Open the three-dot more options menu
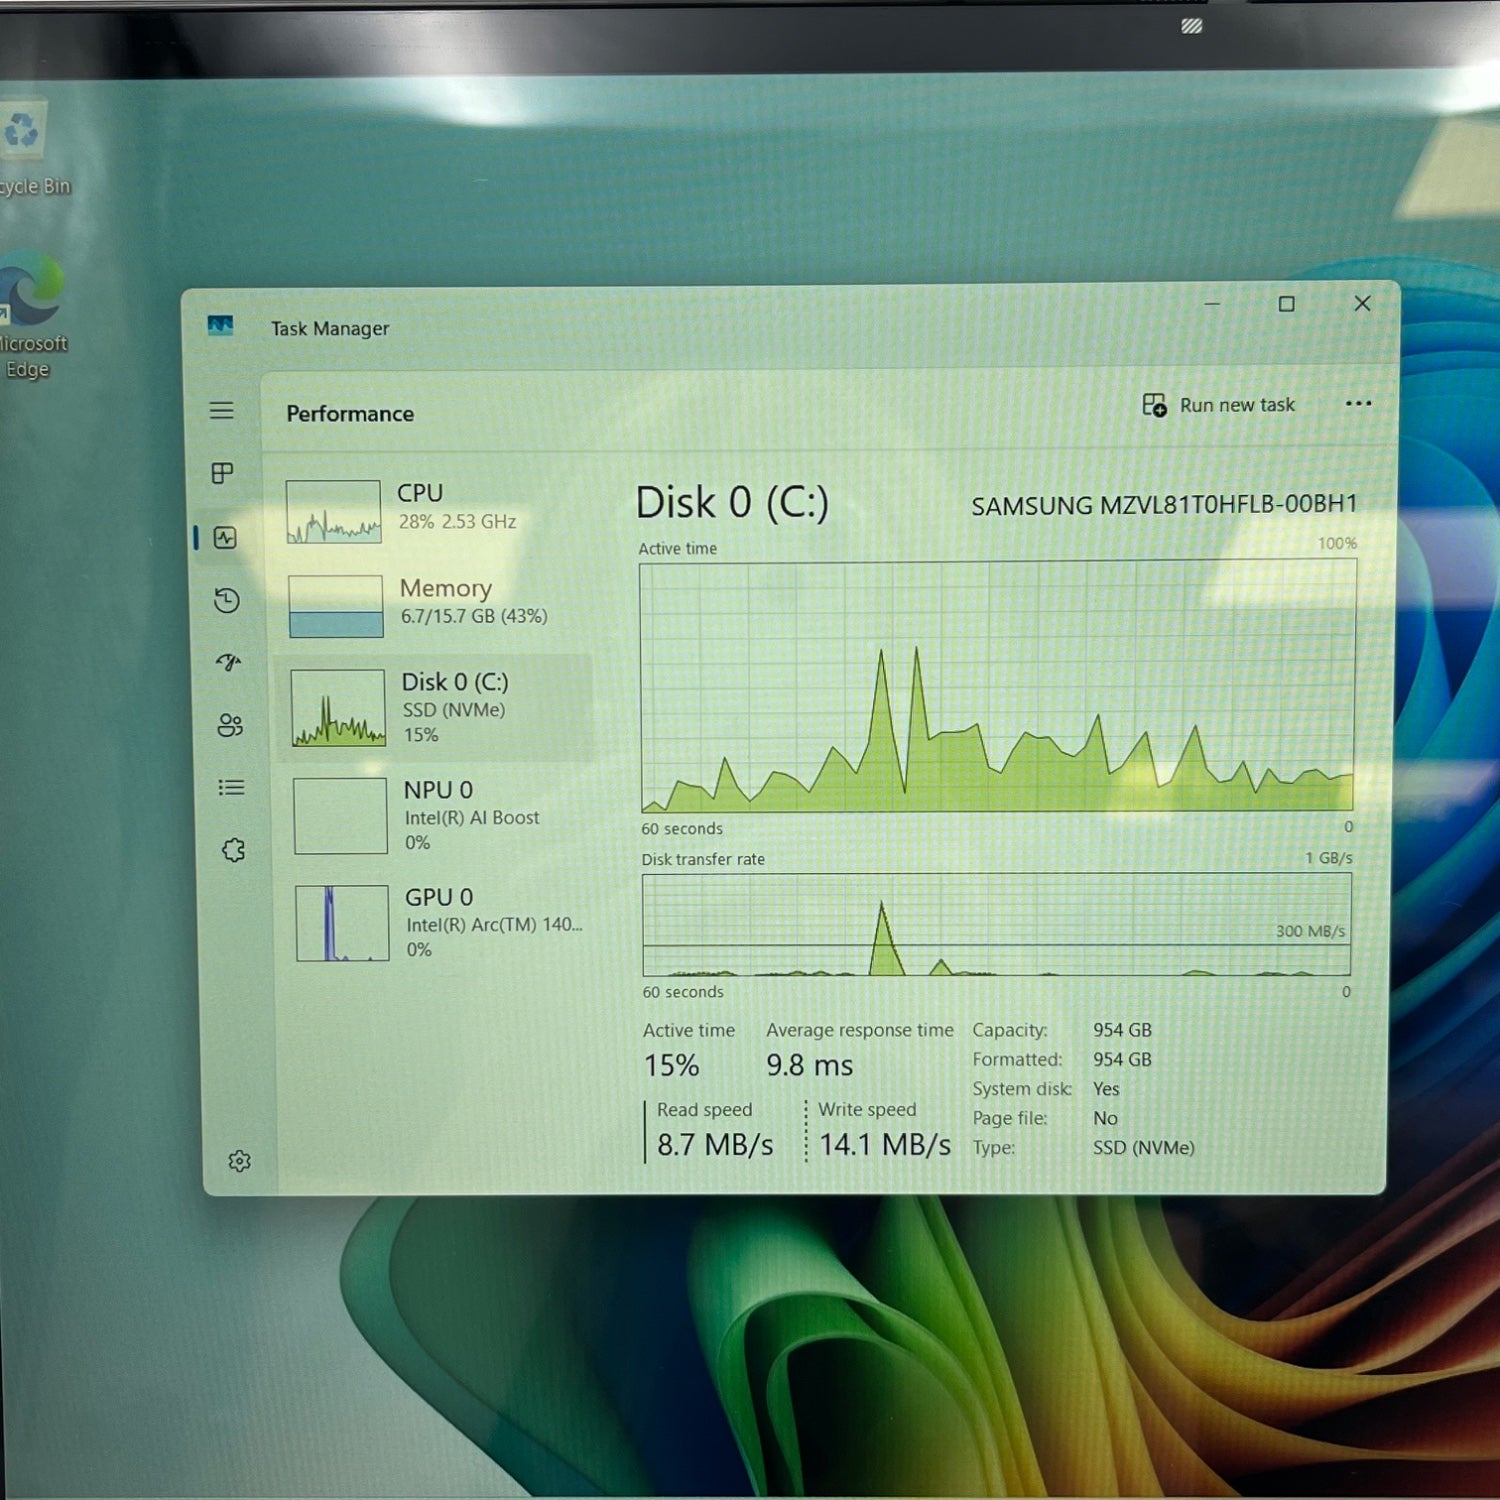Screen dimensions: 1500x1500 pos(1358,404)
